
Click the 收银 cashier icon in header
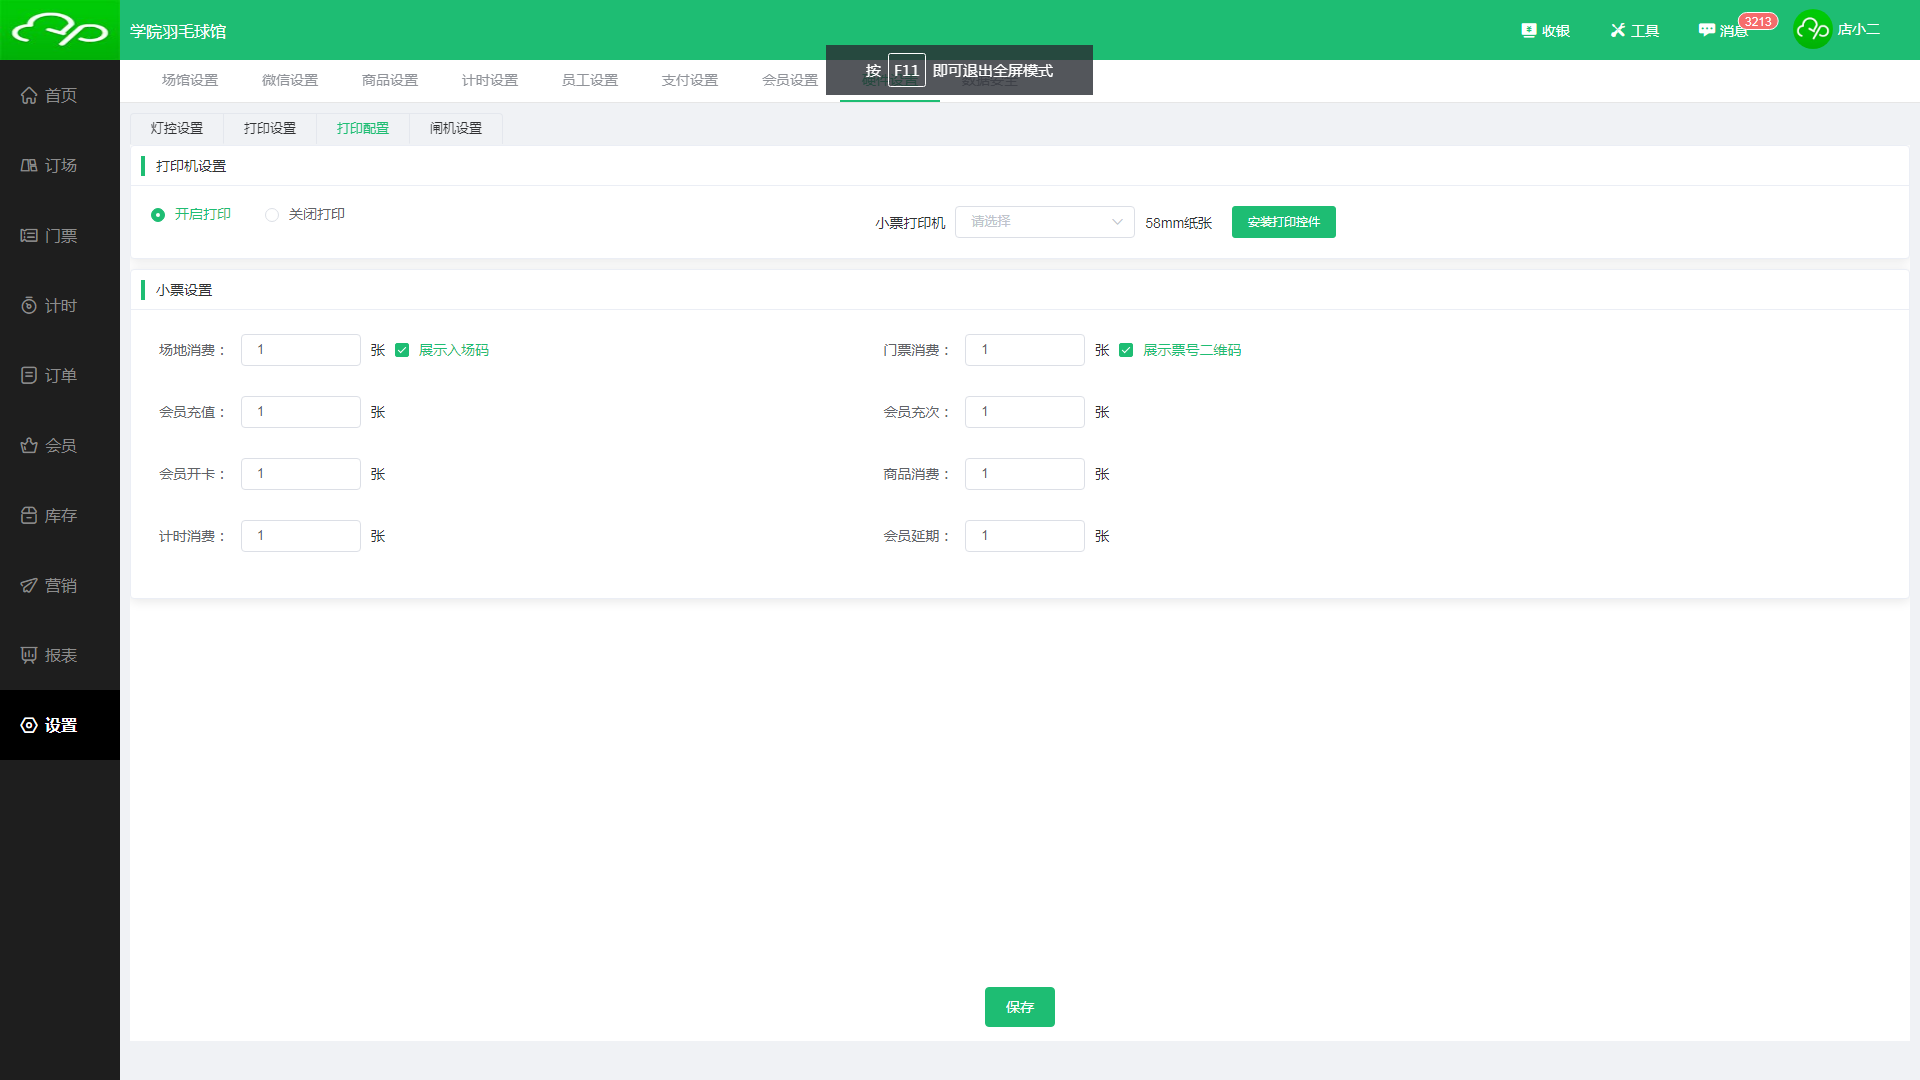(x=1528, y=31)
